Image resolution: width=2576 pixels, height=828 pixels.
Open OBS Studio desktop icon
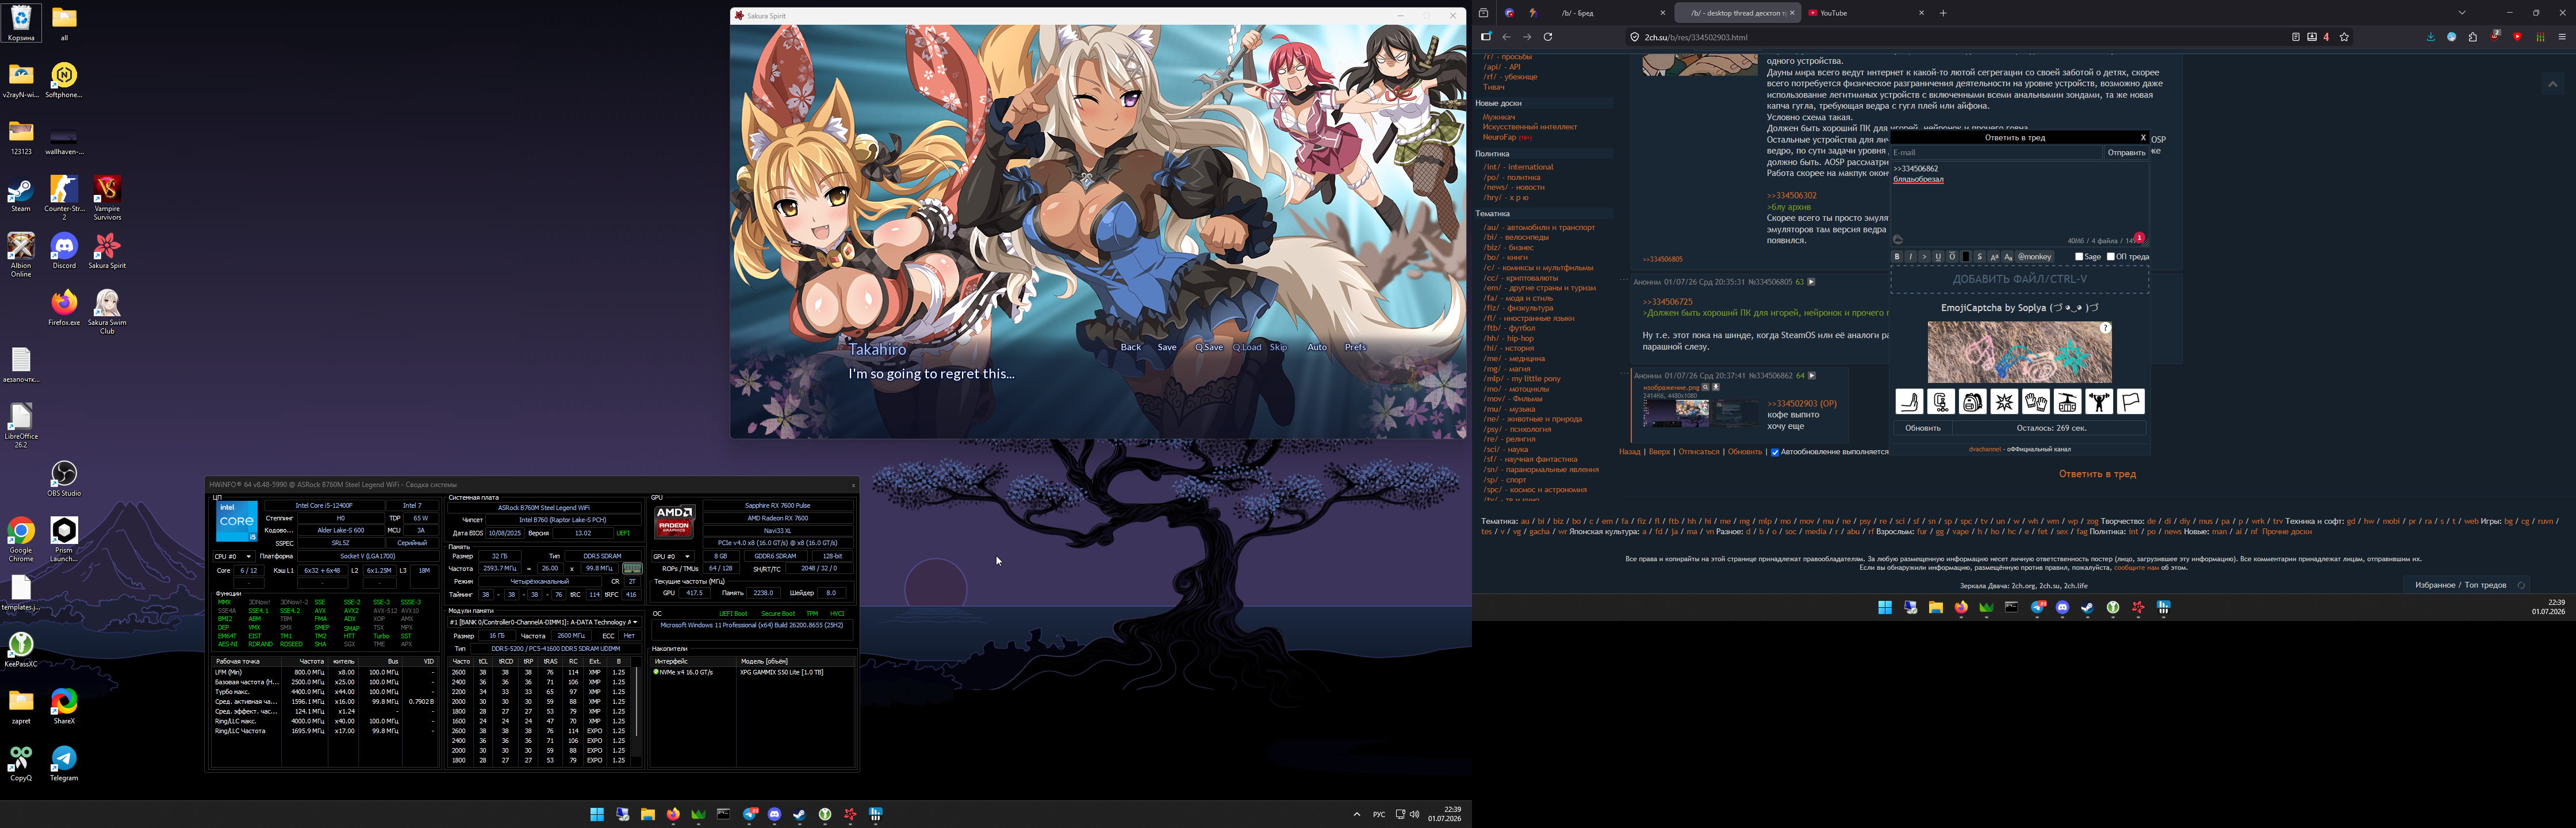click(64, 478)
